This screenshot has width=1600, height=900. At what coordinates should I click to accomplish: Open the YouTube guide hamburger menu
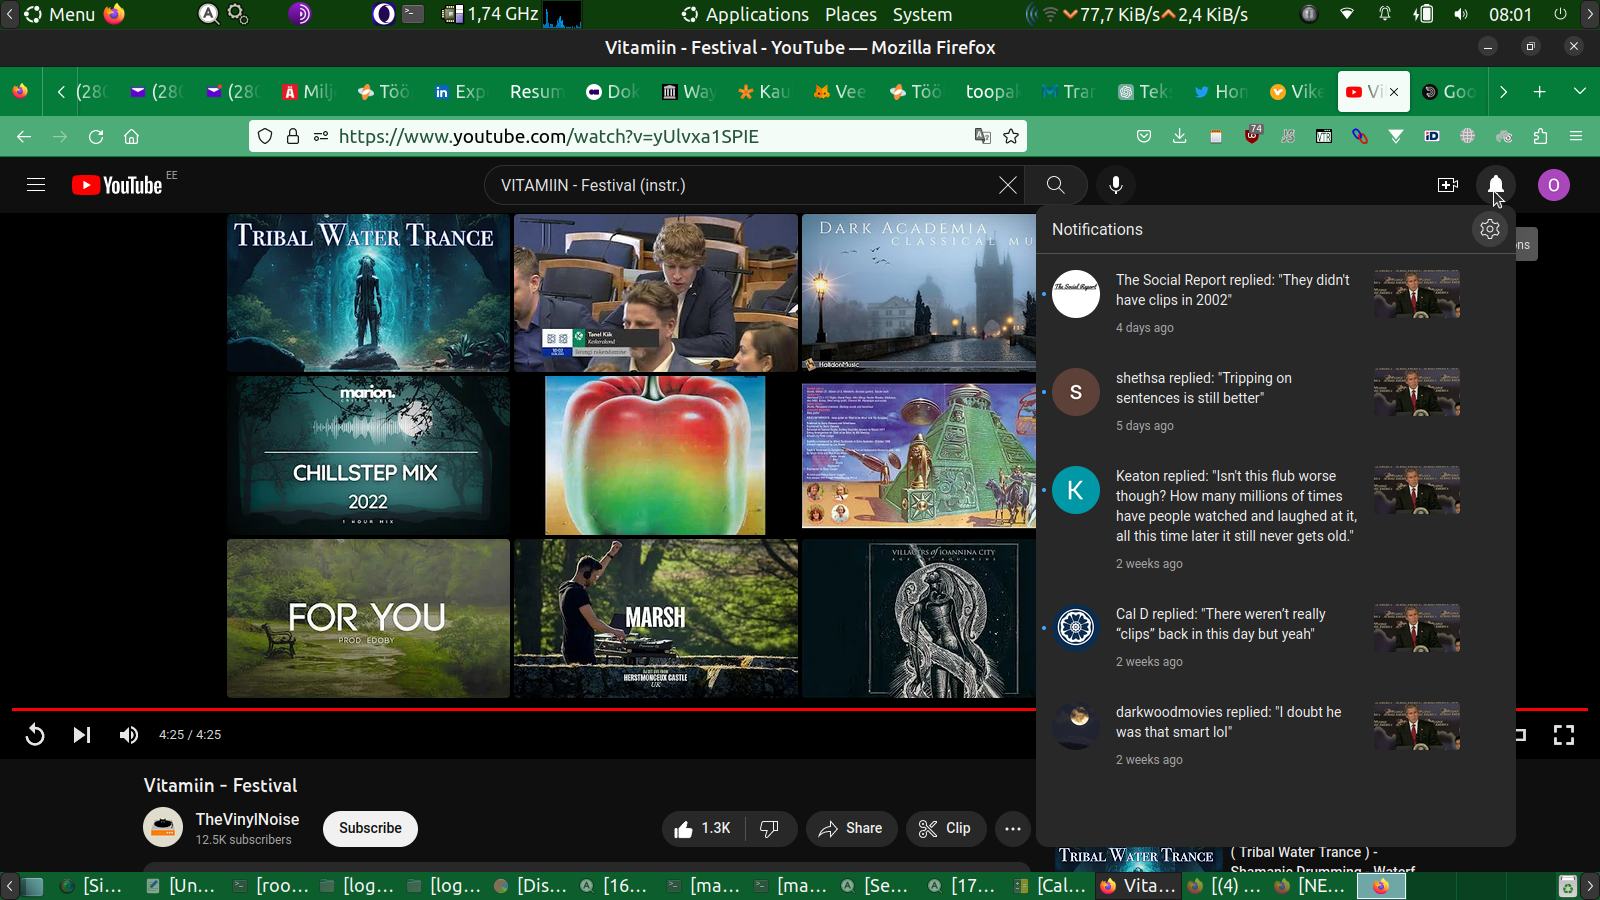click(36, 185)
